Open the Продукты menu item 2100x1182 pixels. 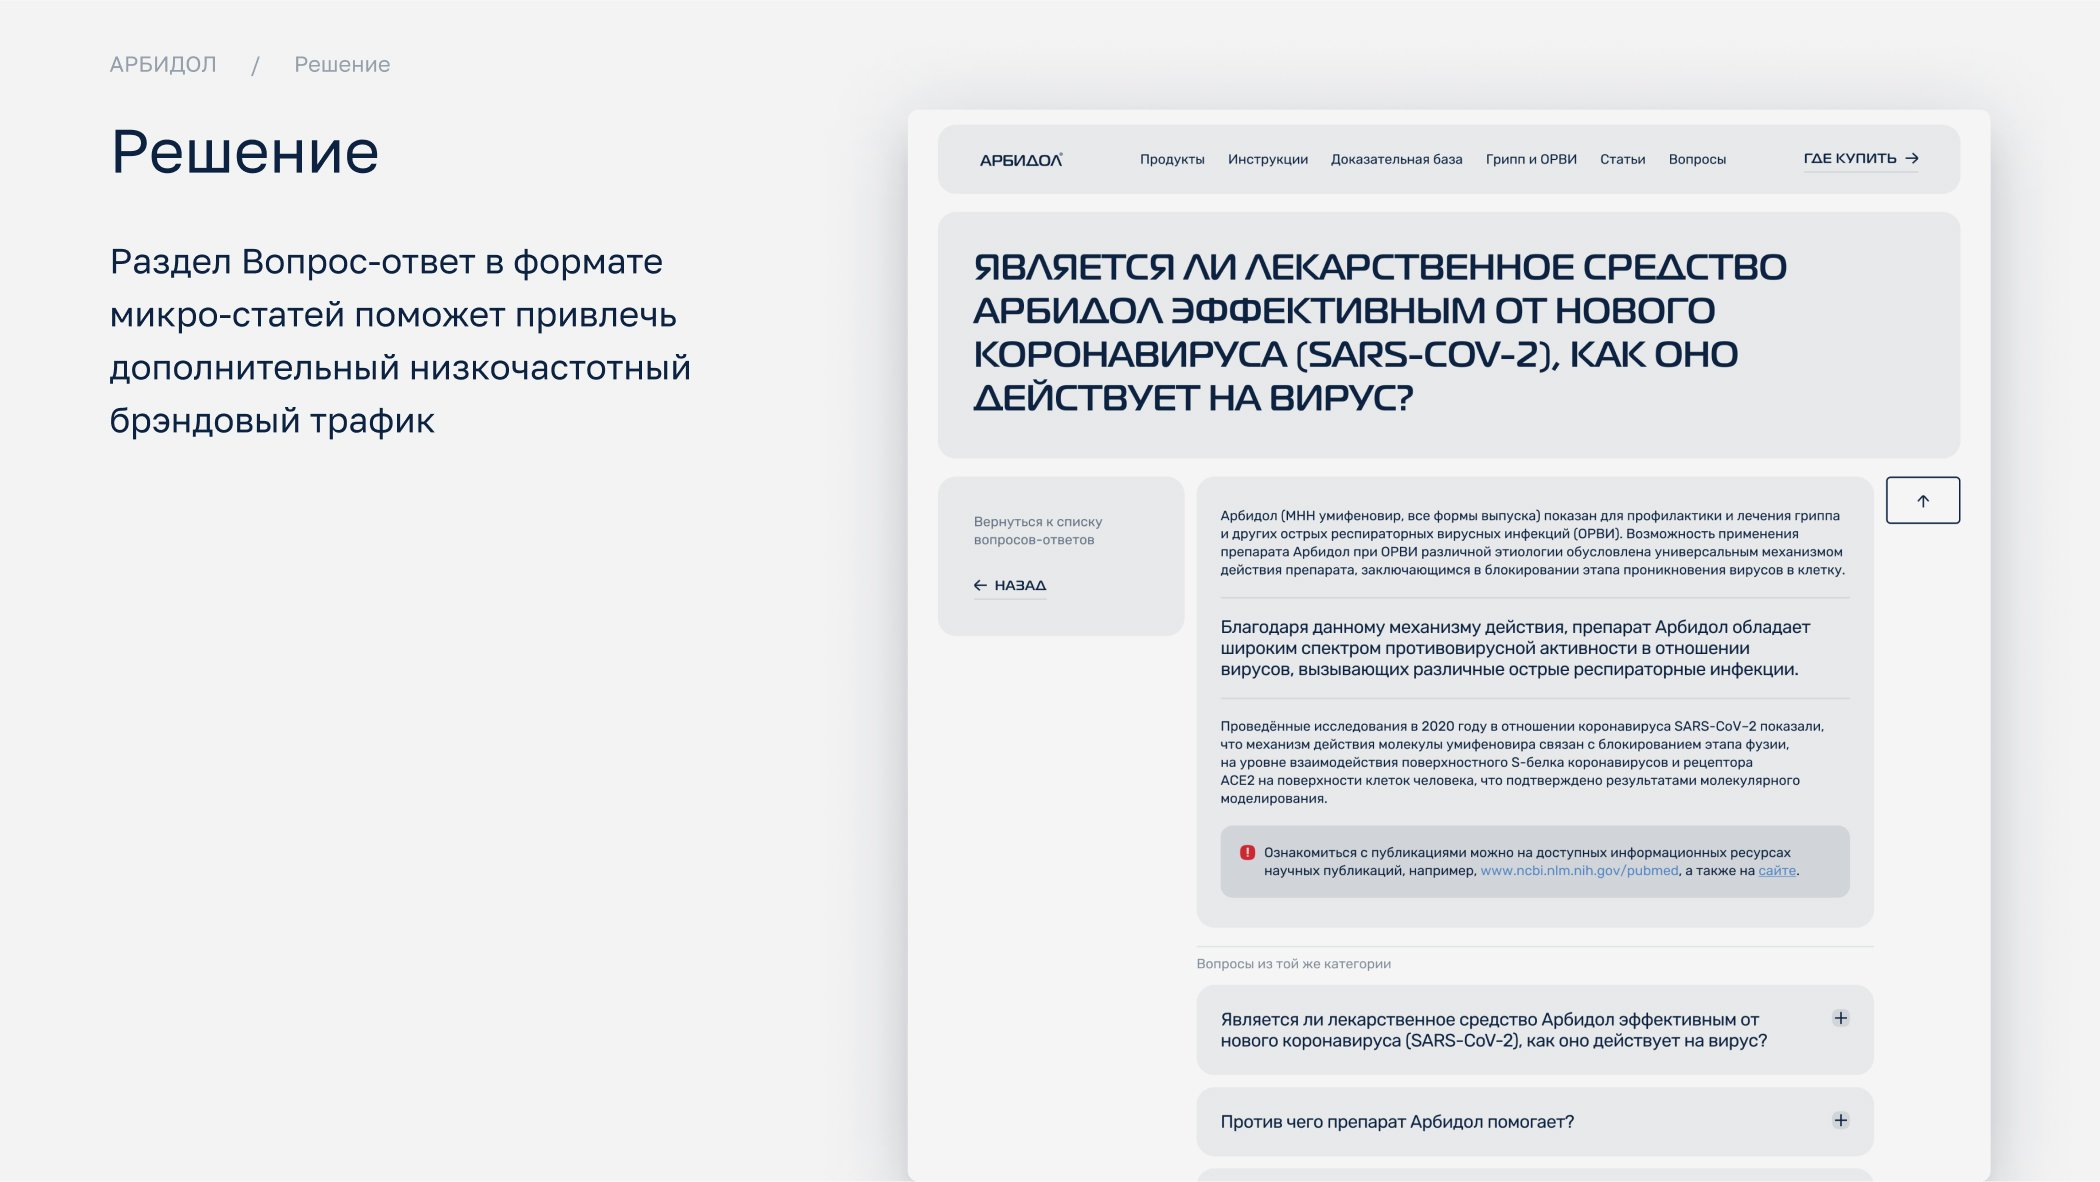[1172, 160]
